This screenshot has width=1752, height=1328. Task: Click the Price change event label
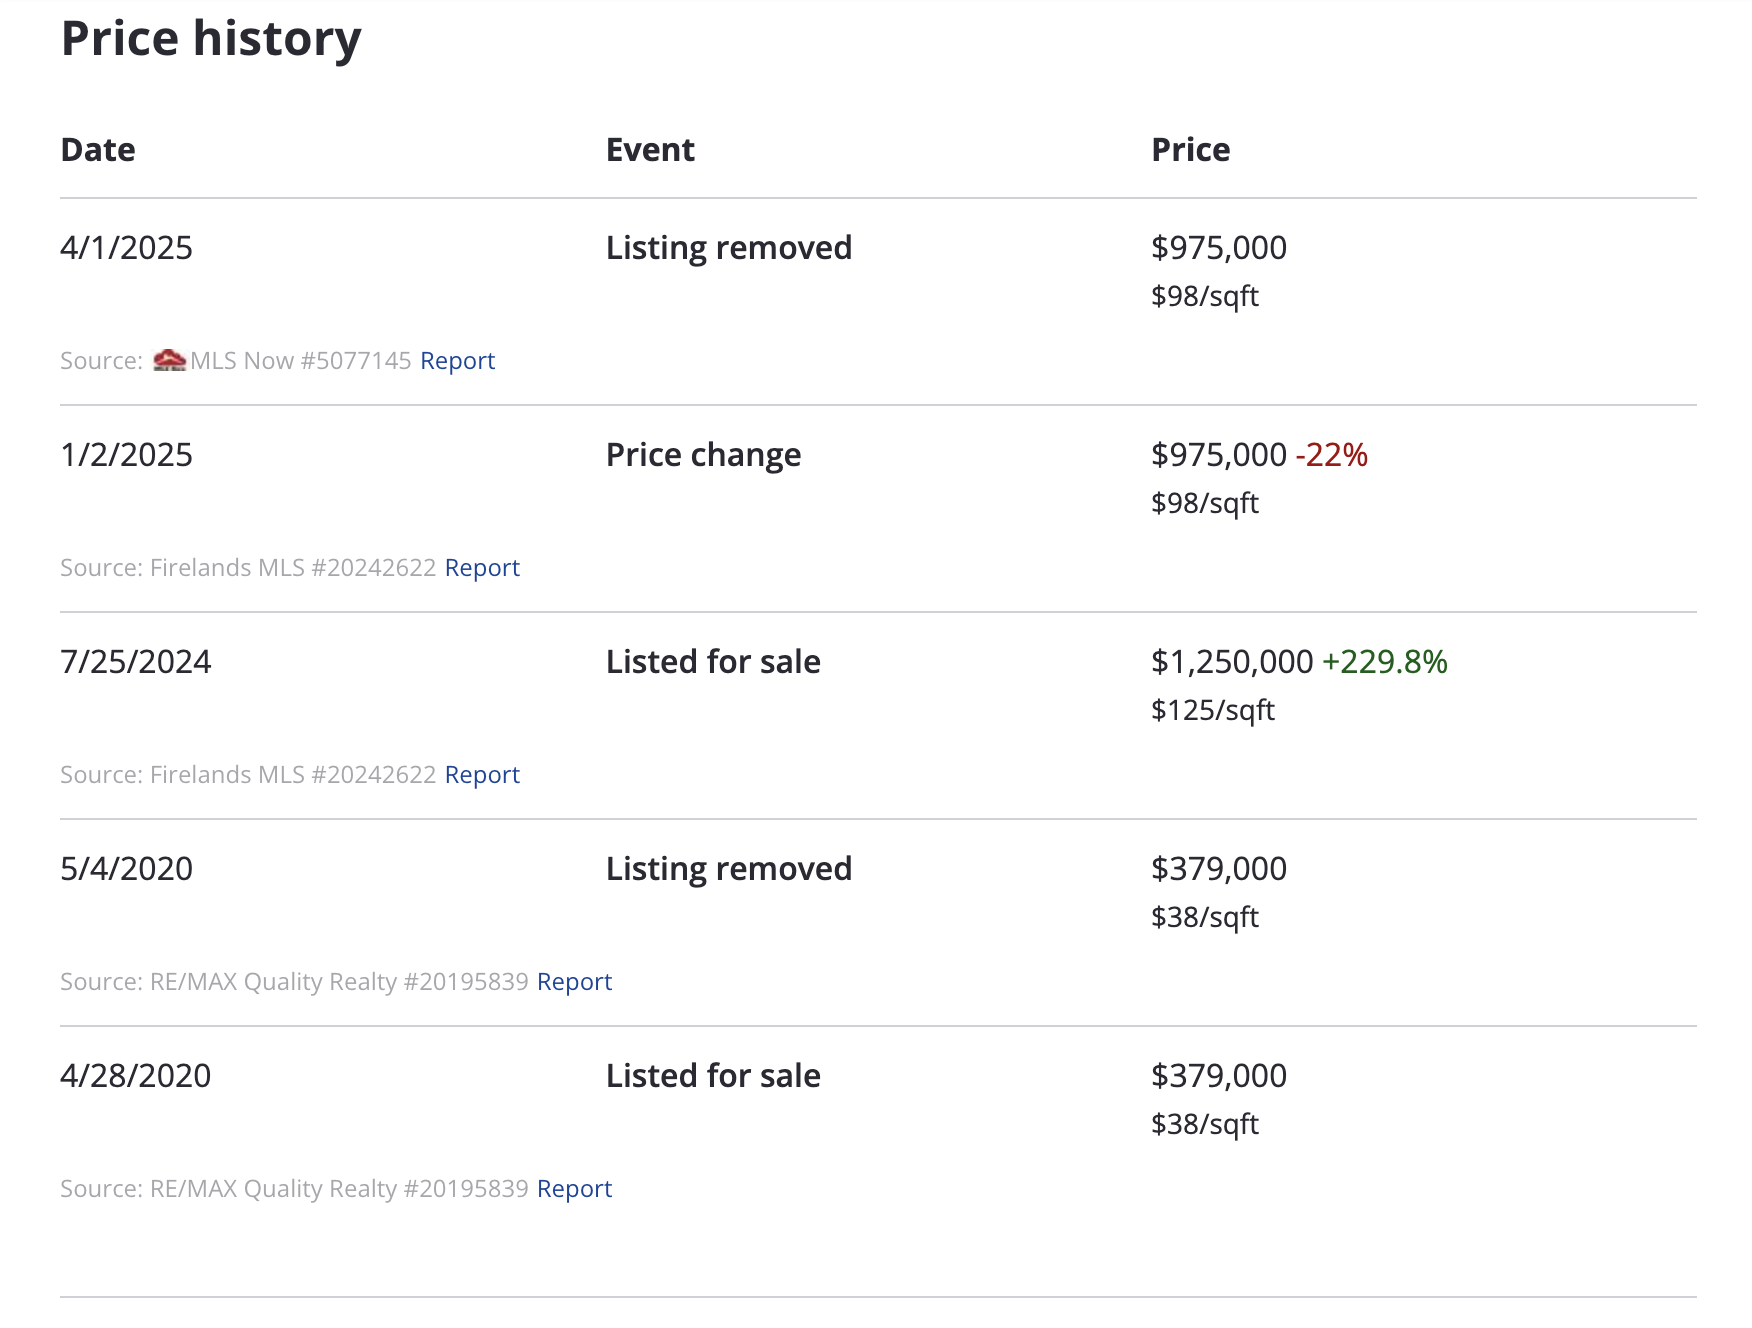pyautogui.click(x=703, y=455)
